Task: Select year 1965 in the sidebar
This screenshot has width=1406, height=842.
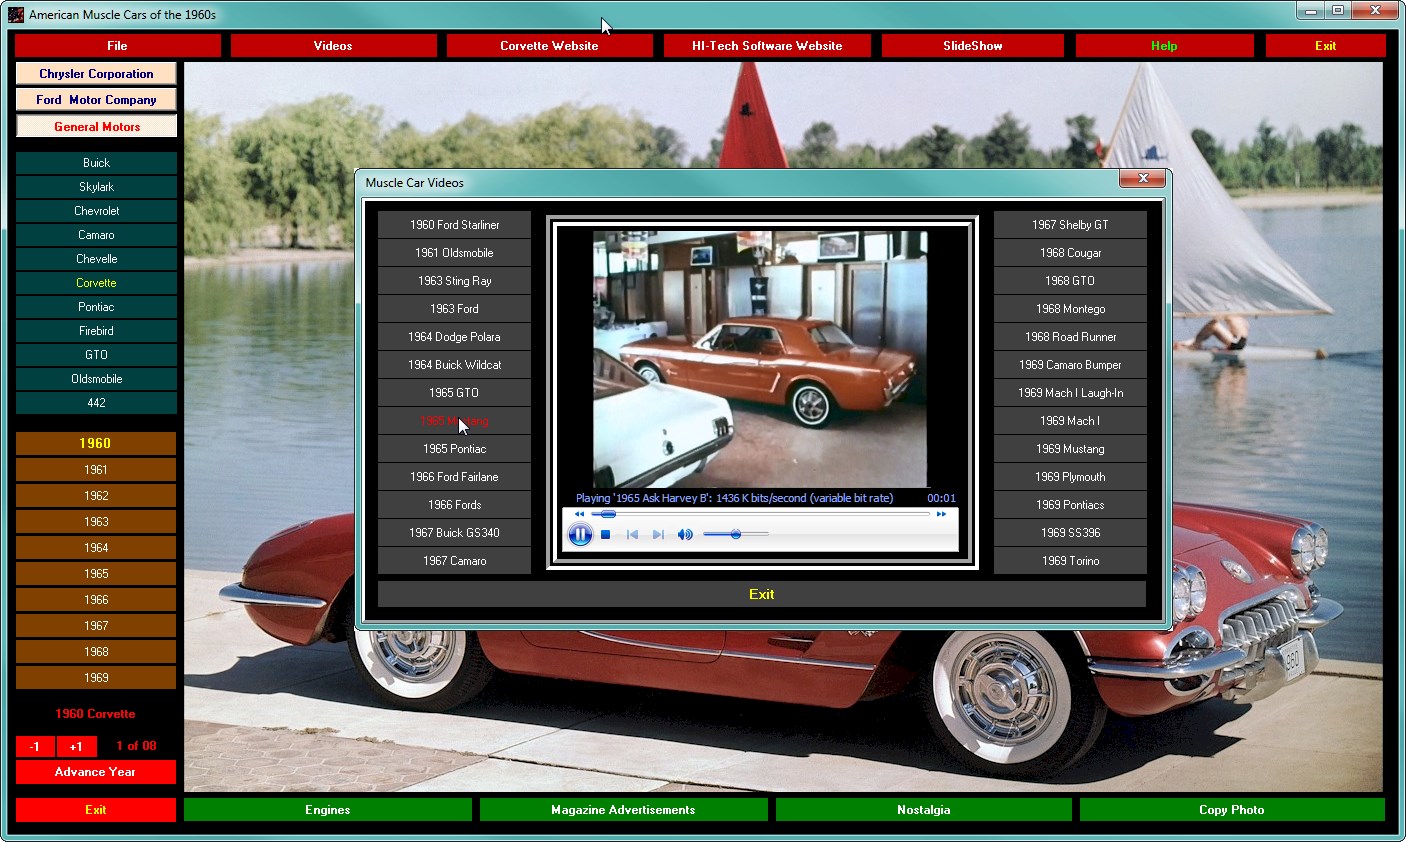Action: [96, 574]
